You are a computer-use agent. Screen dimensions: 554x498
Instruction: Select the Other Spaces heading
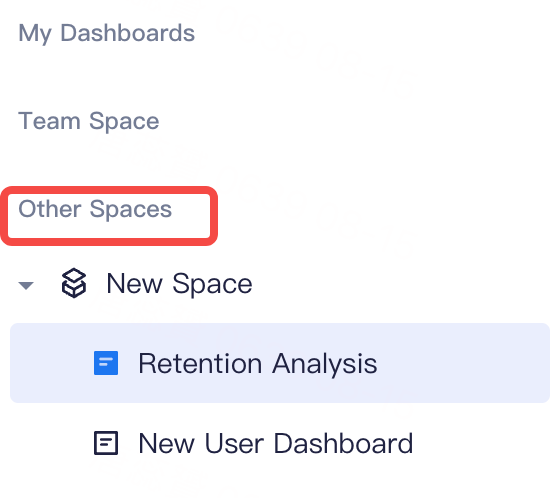click(95, 209)
